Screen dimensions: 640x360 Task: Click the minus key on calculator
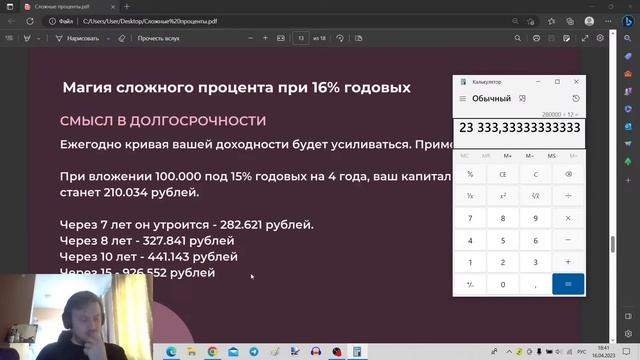coord(568,240)
